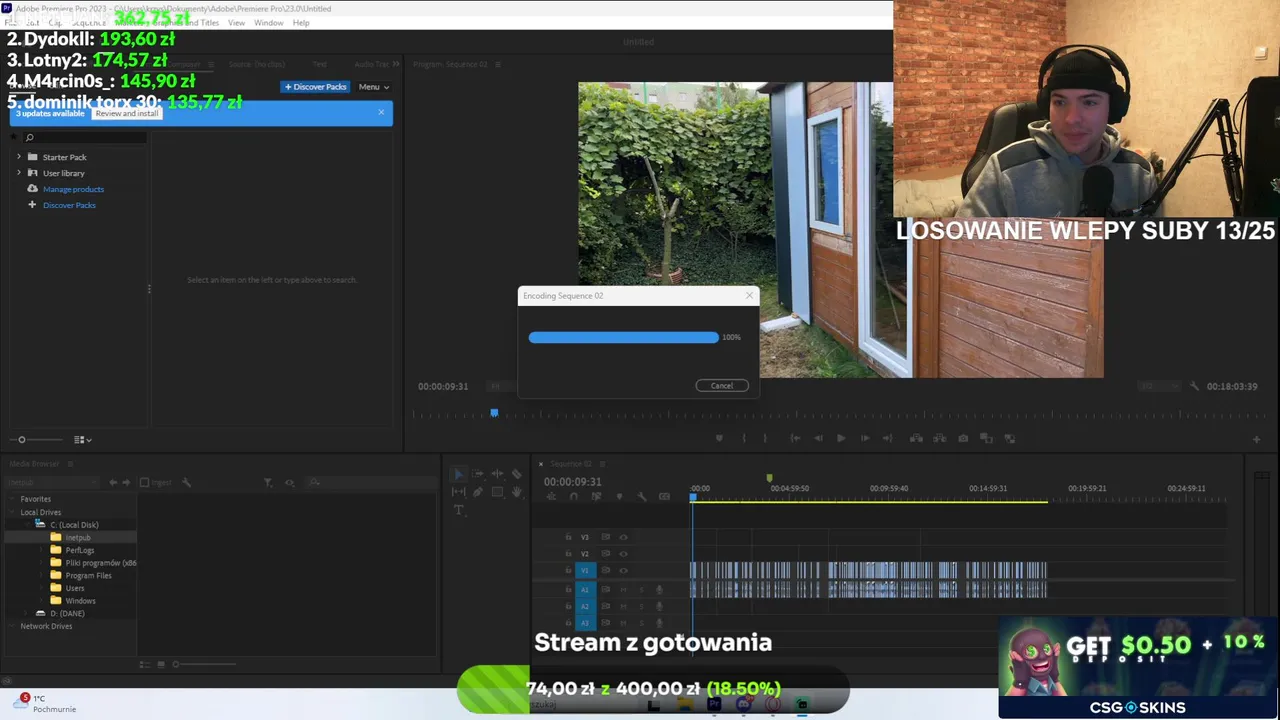Mute audio track A1
This screenshot has height=720, width=1280.
click(623, 590)
